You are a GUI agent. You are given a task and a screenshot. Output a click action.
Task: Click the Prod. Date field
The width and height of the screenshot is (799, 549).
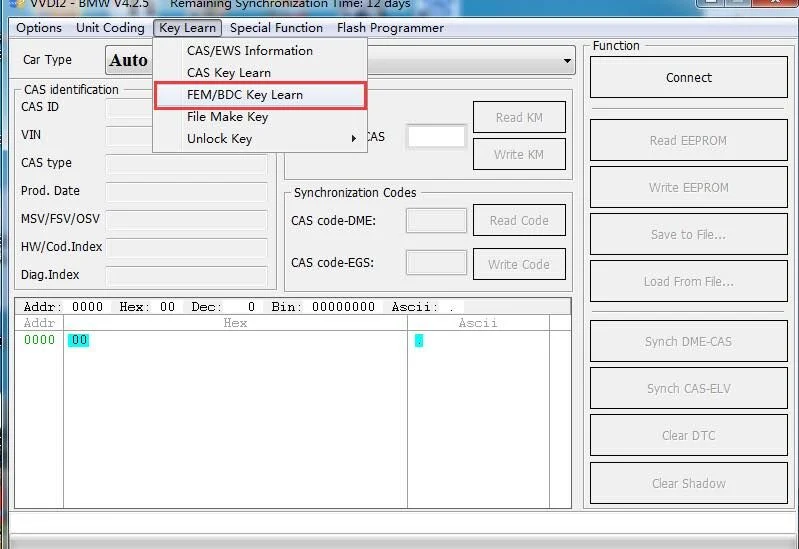pos(187,191)
